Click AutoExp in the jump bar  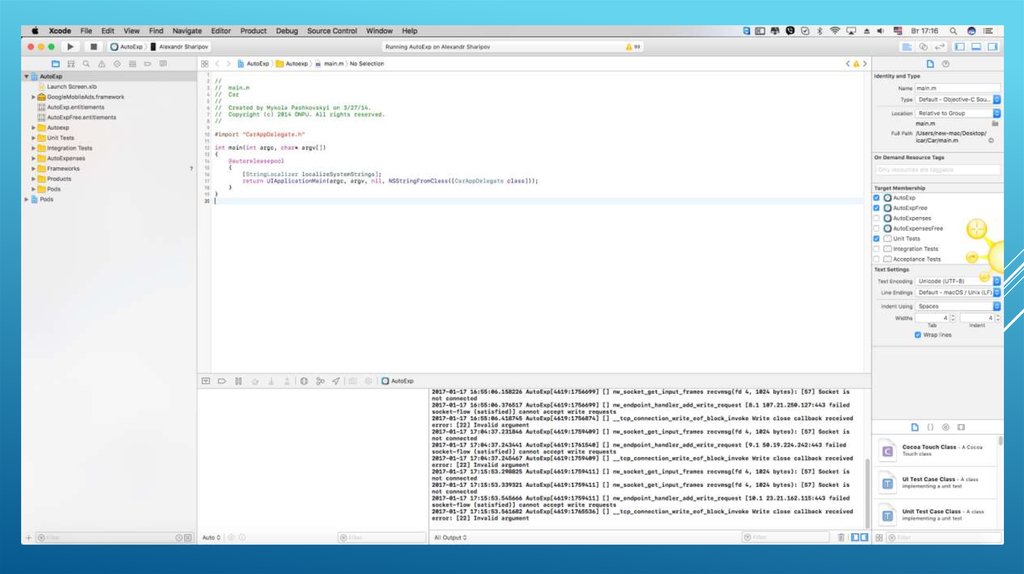pyautogui.click(x=257, y=63)
